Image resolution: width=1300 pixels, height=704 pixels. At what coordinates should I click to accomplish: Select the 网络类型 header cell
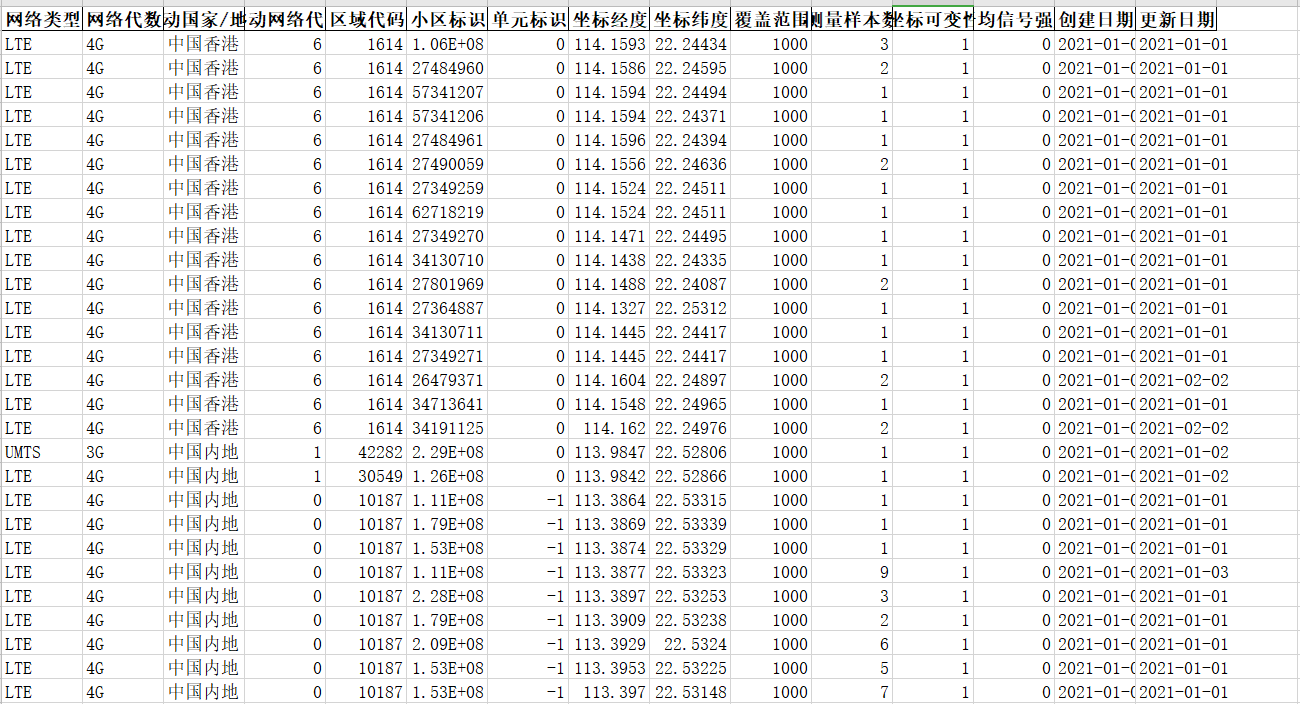42,19
